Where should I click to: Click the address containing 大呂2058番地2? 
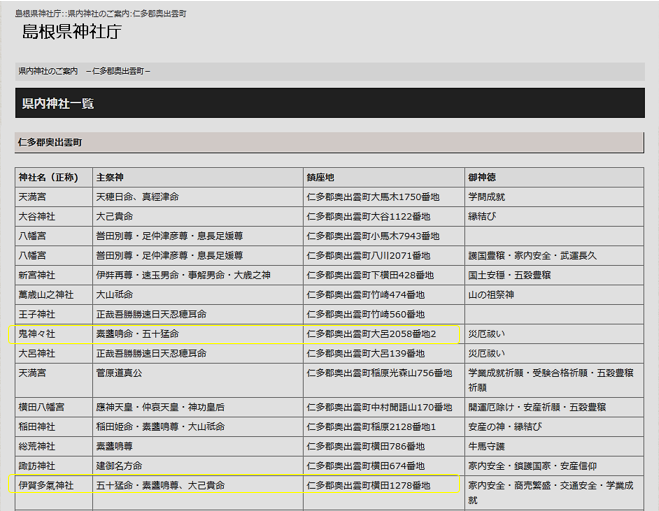point(372,334)
